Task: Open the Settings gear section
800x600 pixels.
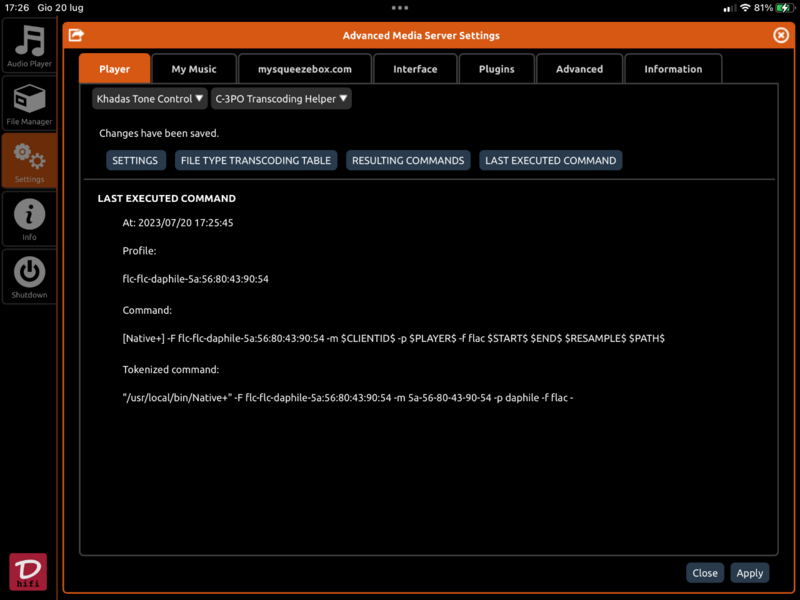Action: point(29,161)
